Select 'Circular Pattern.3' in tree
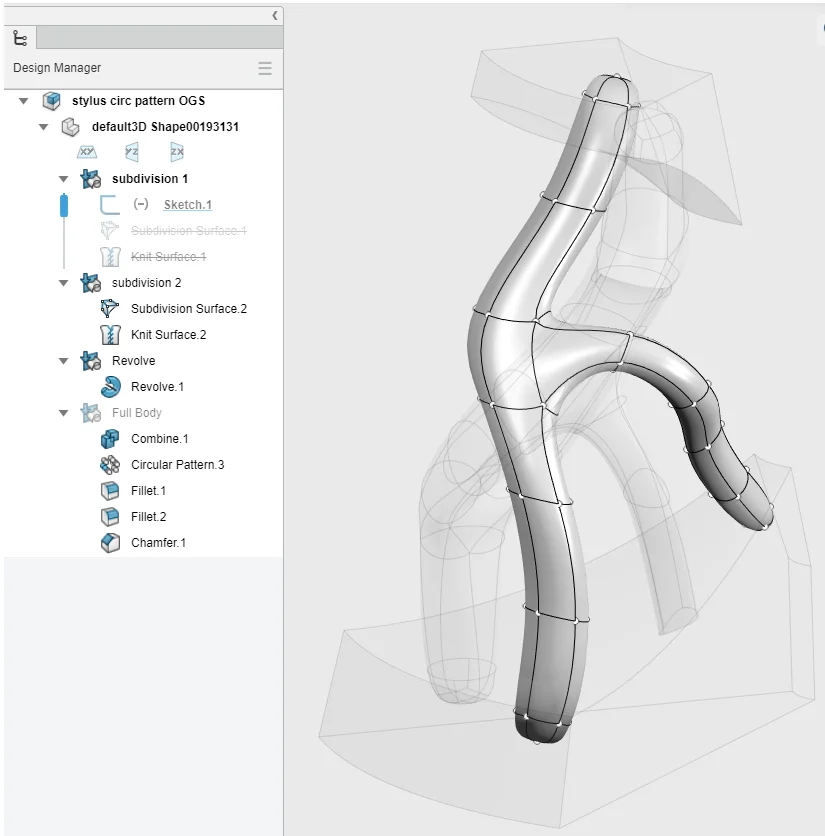 pyautogui.click(x=178, y=465)
